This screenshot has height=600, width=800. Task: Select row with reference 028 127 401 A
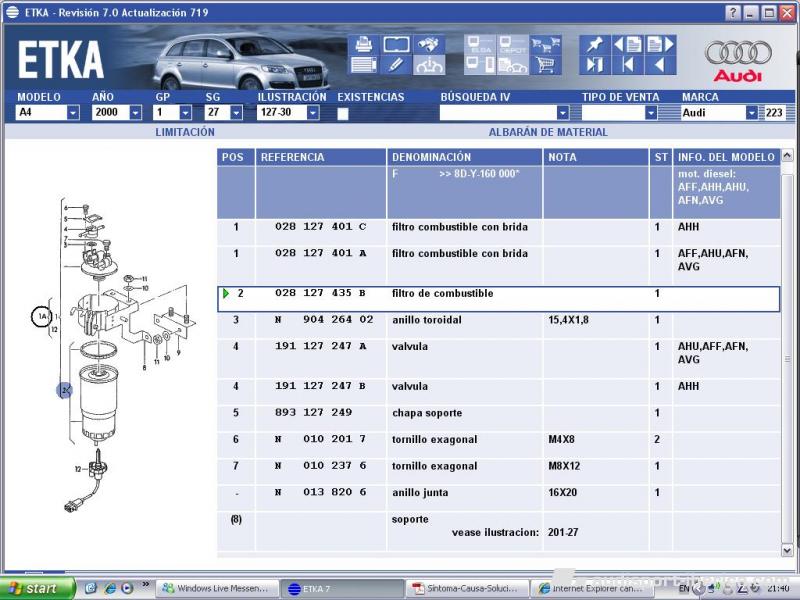[x=498, y=265]
